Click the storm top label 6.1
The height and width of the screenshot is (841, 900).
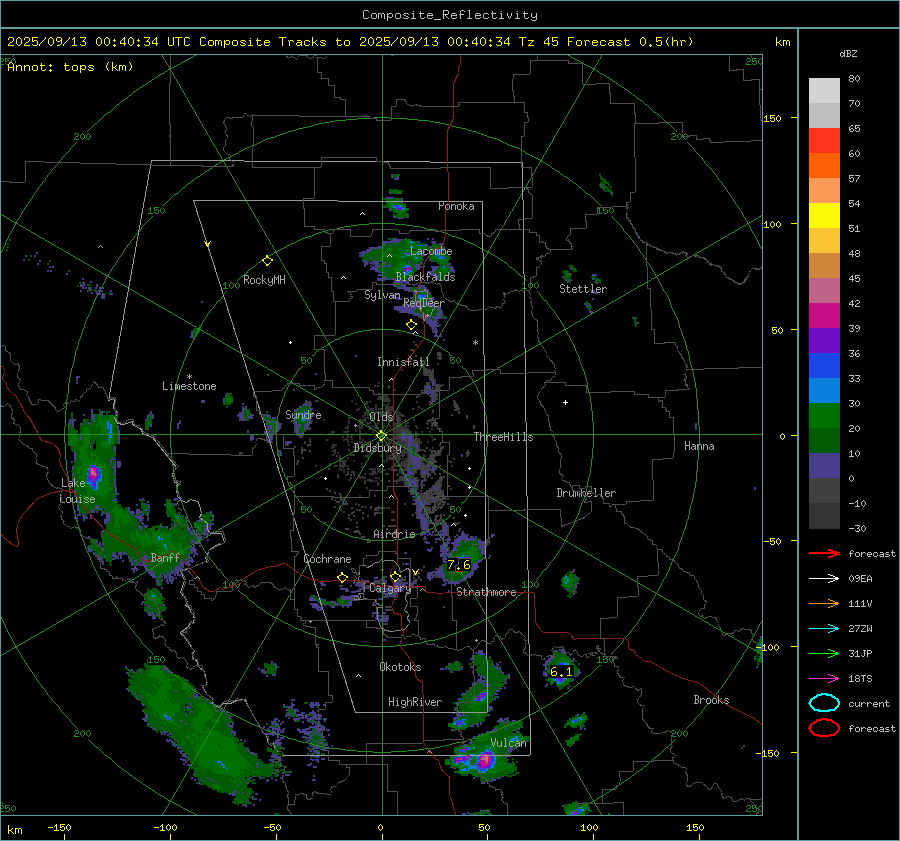(561, 672)
